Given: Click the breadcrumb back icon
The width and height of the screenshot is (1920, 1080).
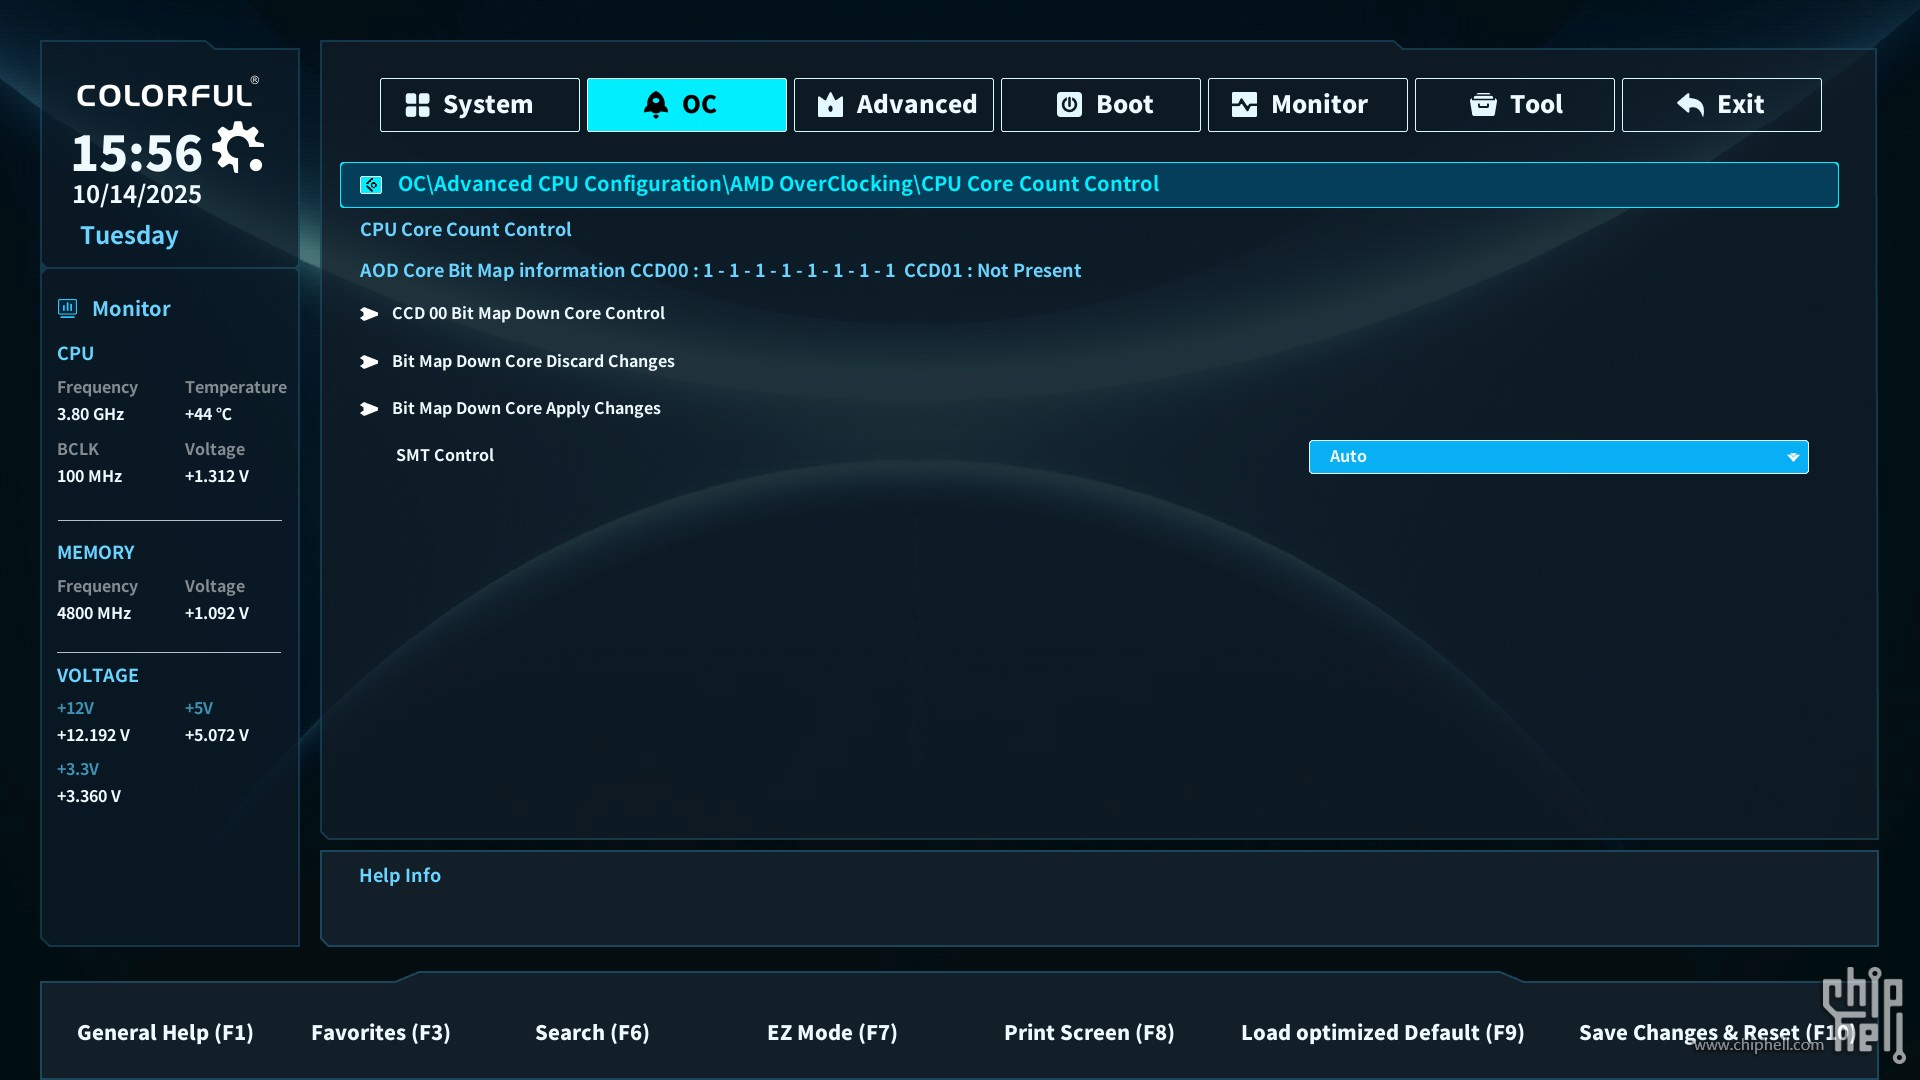Looking at the screenshot, I should (x=371, y=185).
